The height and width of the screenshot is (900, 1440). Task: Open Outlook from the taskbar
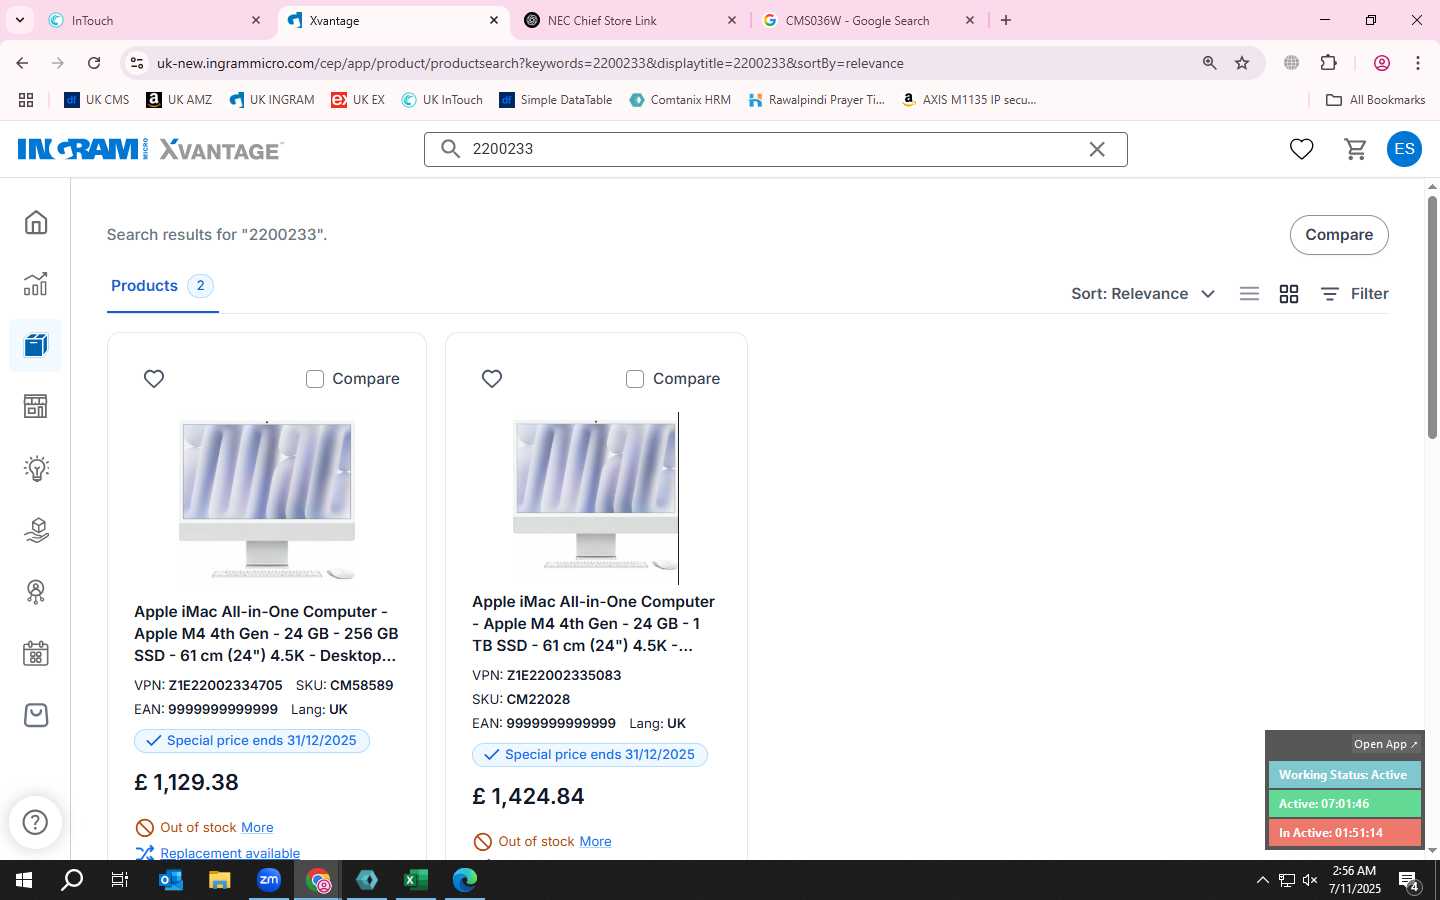point(171,880)
